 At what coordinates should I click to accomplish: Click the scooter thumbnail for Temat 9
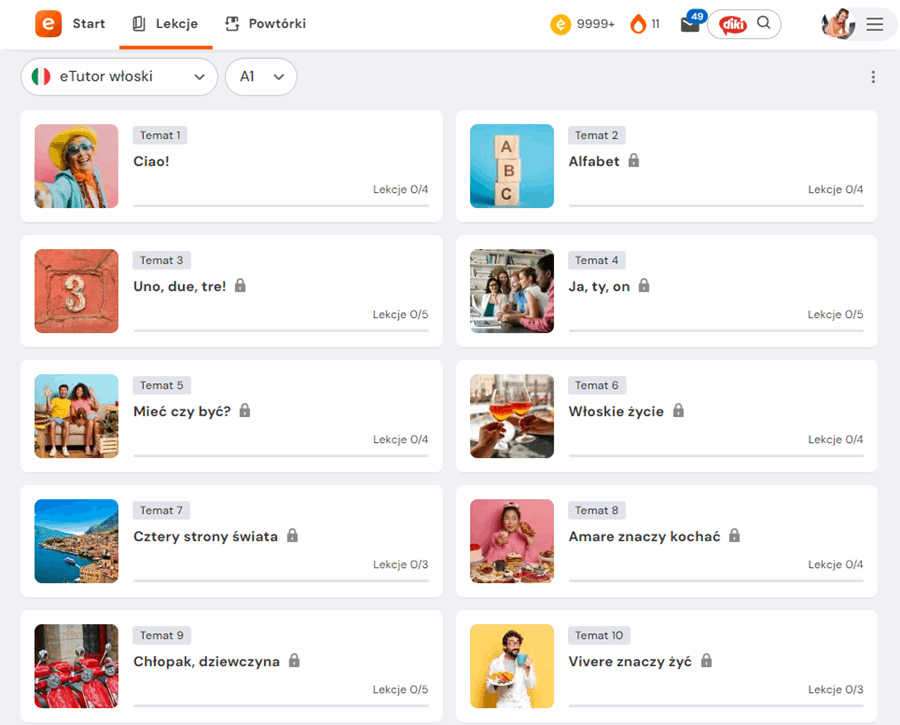pyautogui.click(x=76, y=666)
